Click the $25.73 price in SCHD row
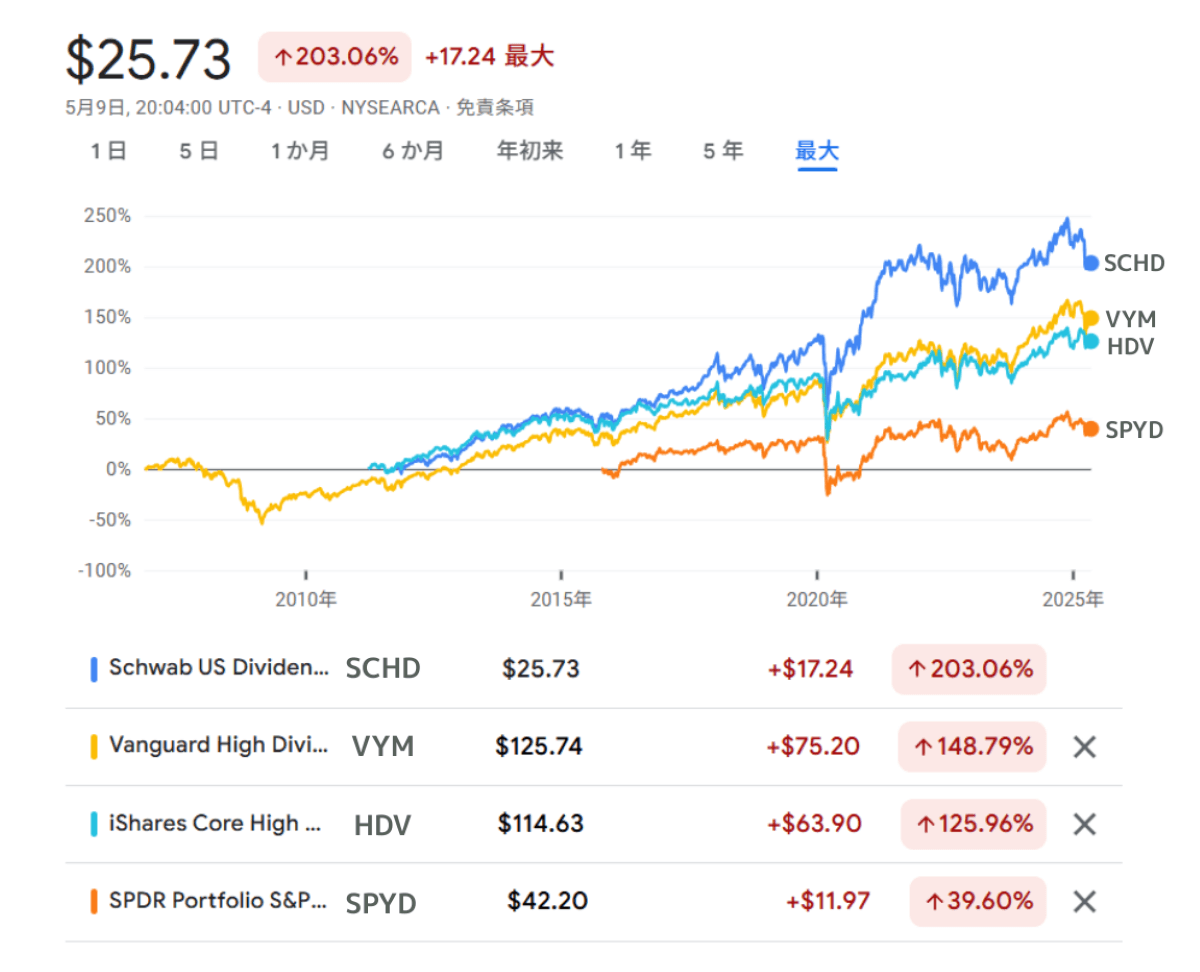The image size is (1200, 972). 541,669
